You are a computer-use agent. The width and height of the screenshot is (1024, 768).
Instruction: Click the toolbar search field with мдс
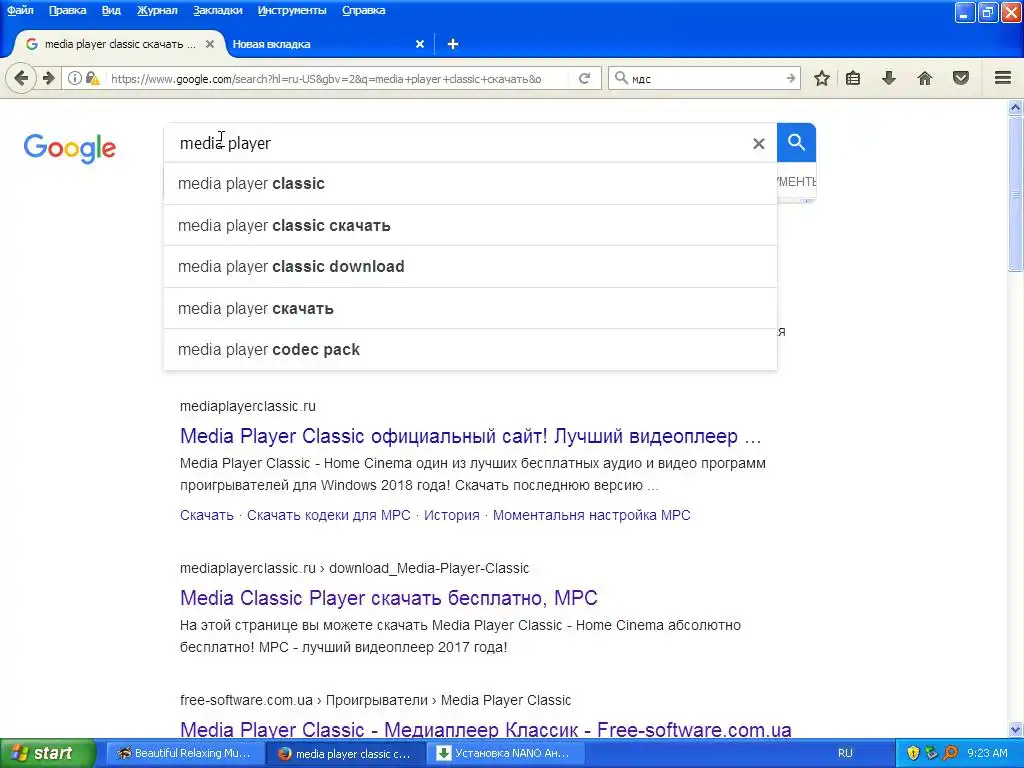(x=705, y=78)
